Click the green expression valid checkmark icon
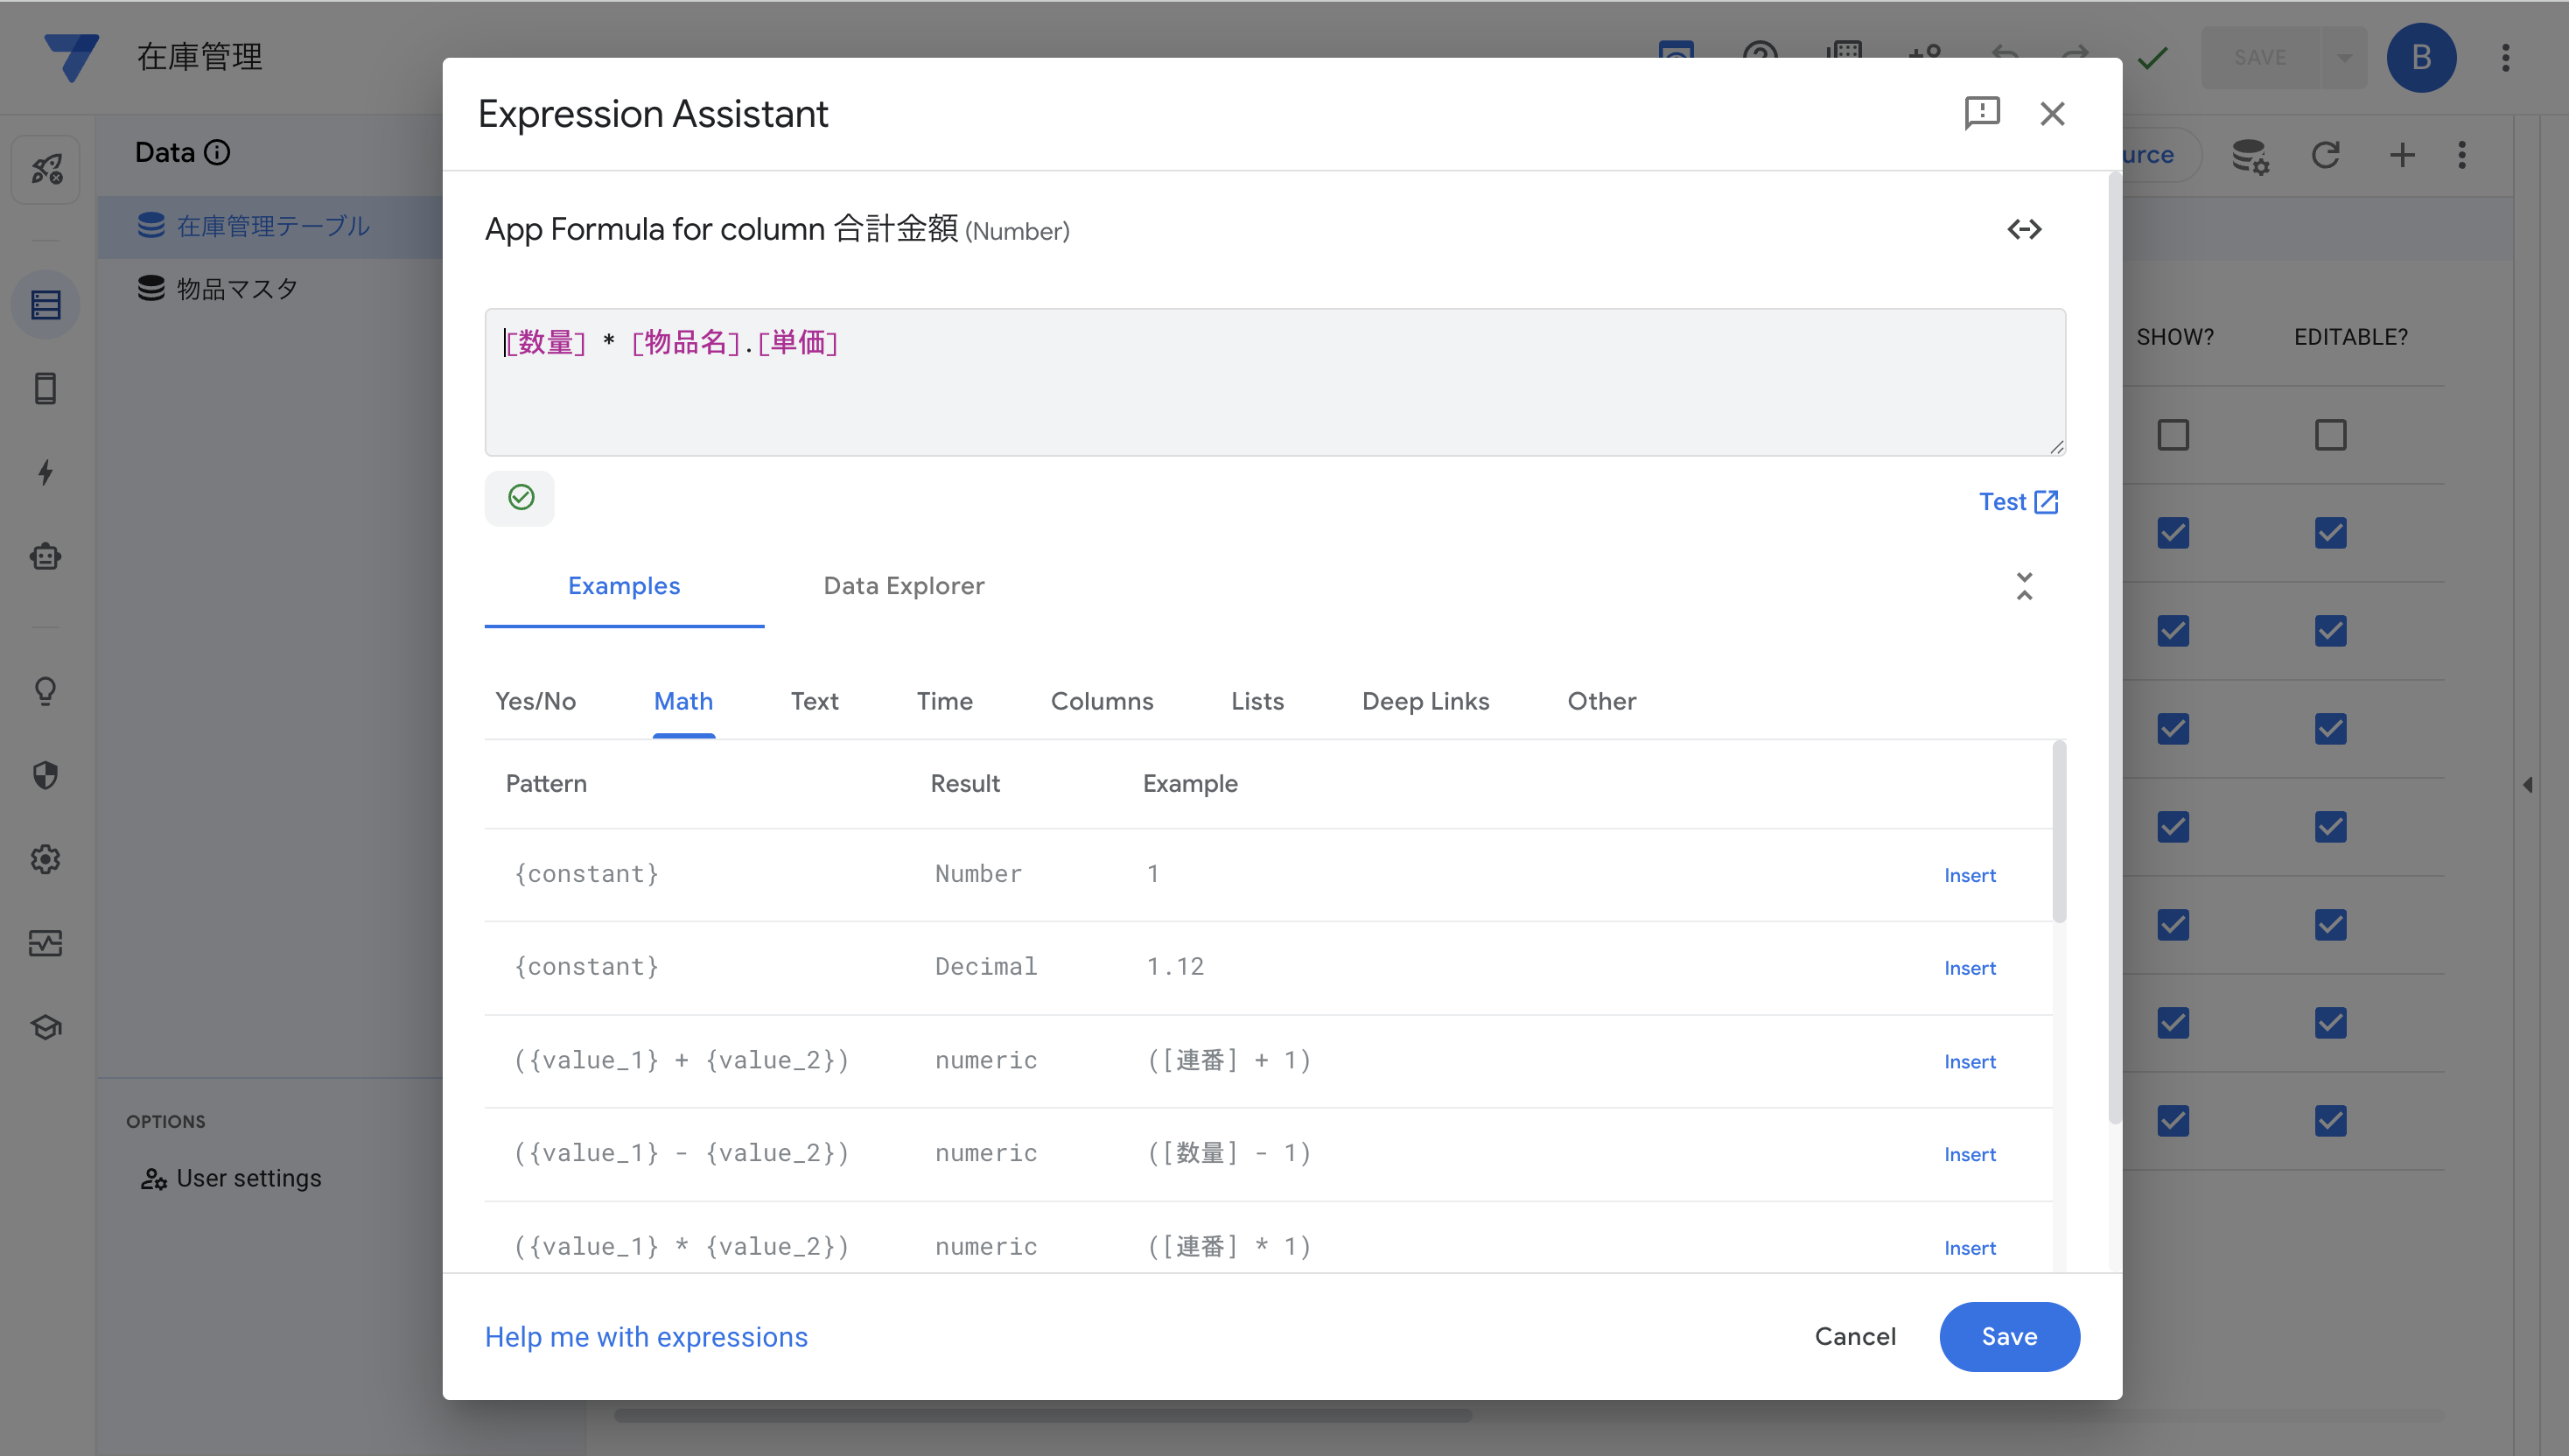Viewport: 2569px width, 1456px height. coord(520,498)
